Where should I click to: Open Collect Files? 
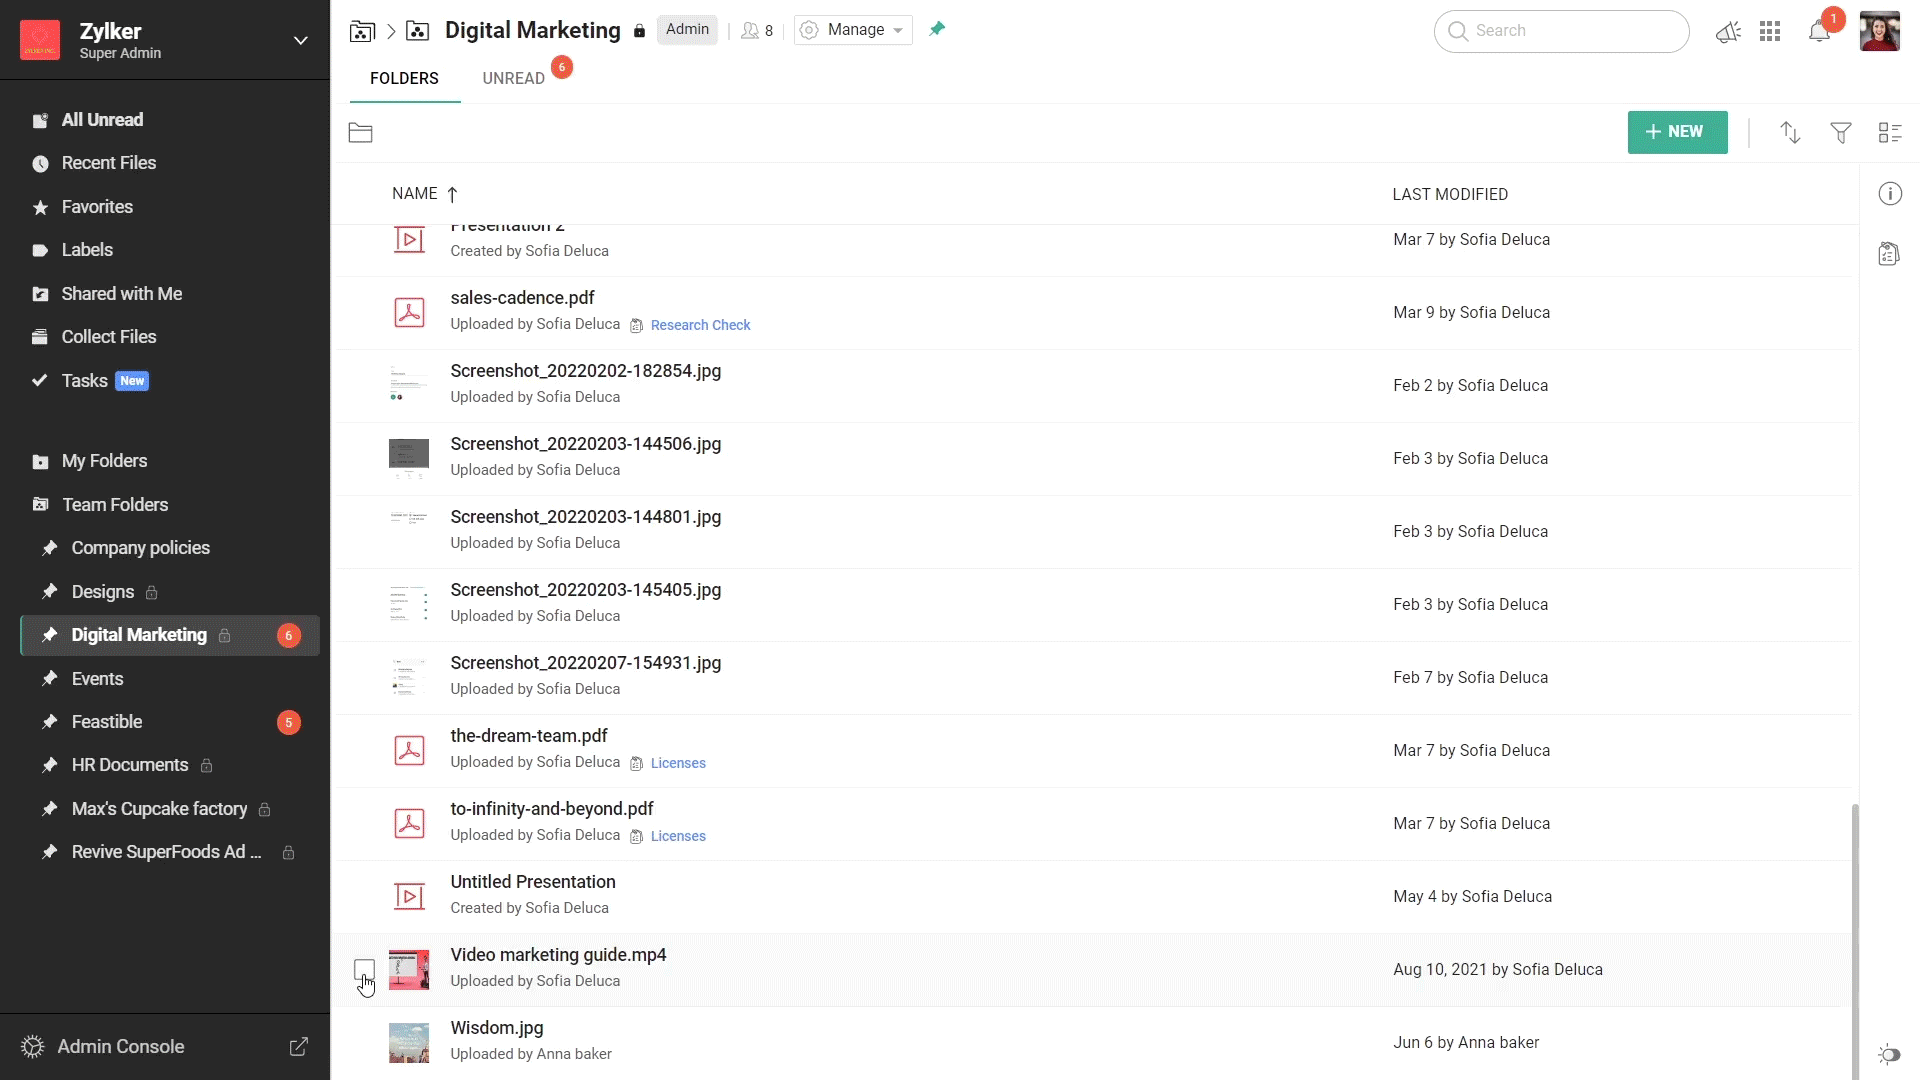pos(109,337)
